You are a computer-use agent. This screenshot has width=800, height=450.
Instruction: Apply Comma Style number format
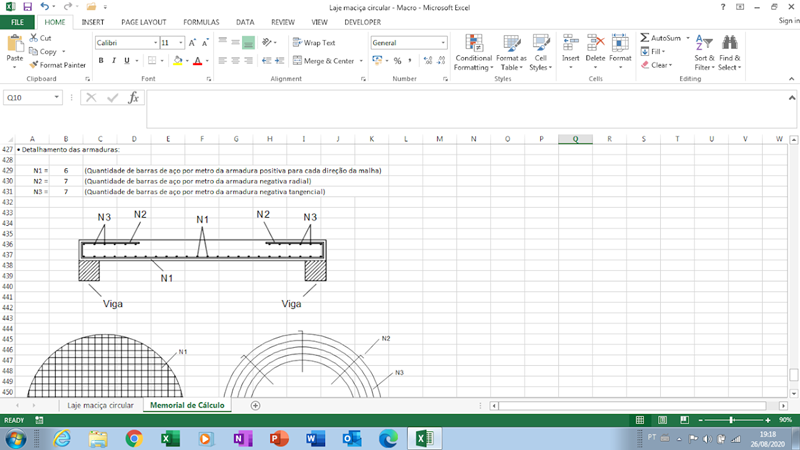pos(410,61)
